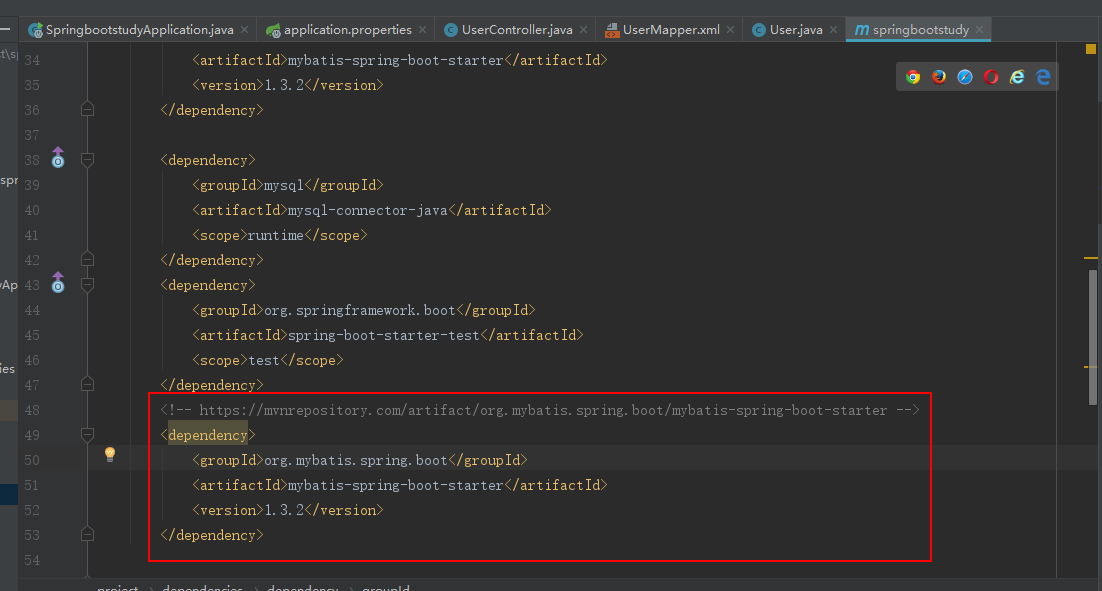The width and height of the screenshot is (1102, 591).
Task: Click line number 37 in gutter
Action: click(32, 135)
